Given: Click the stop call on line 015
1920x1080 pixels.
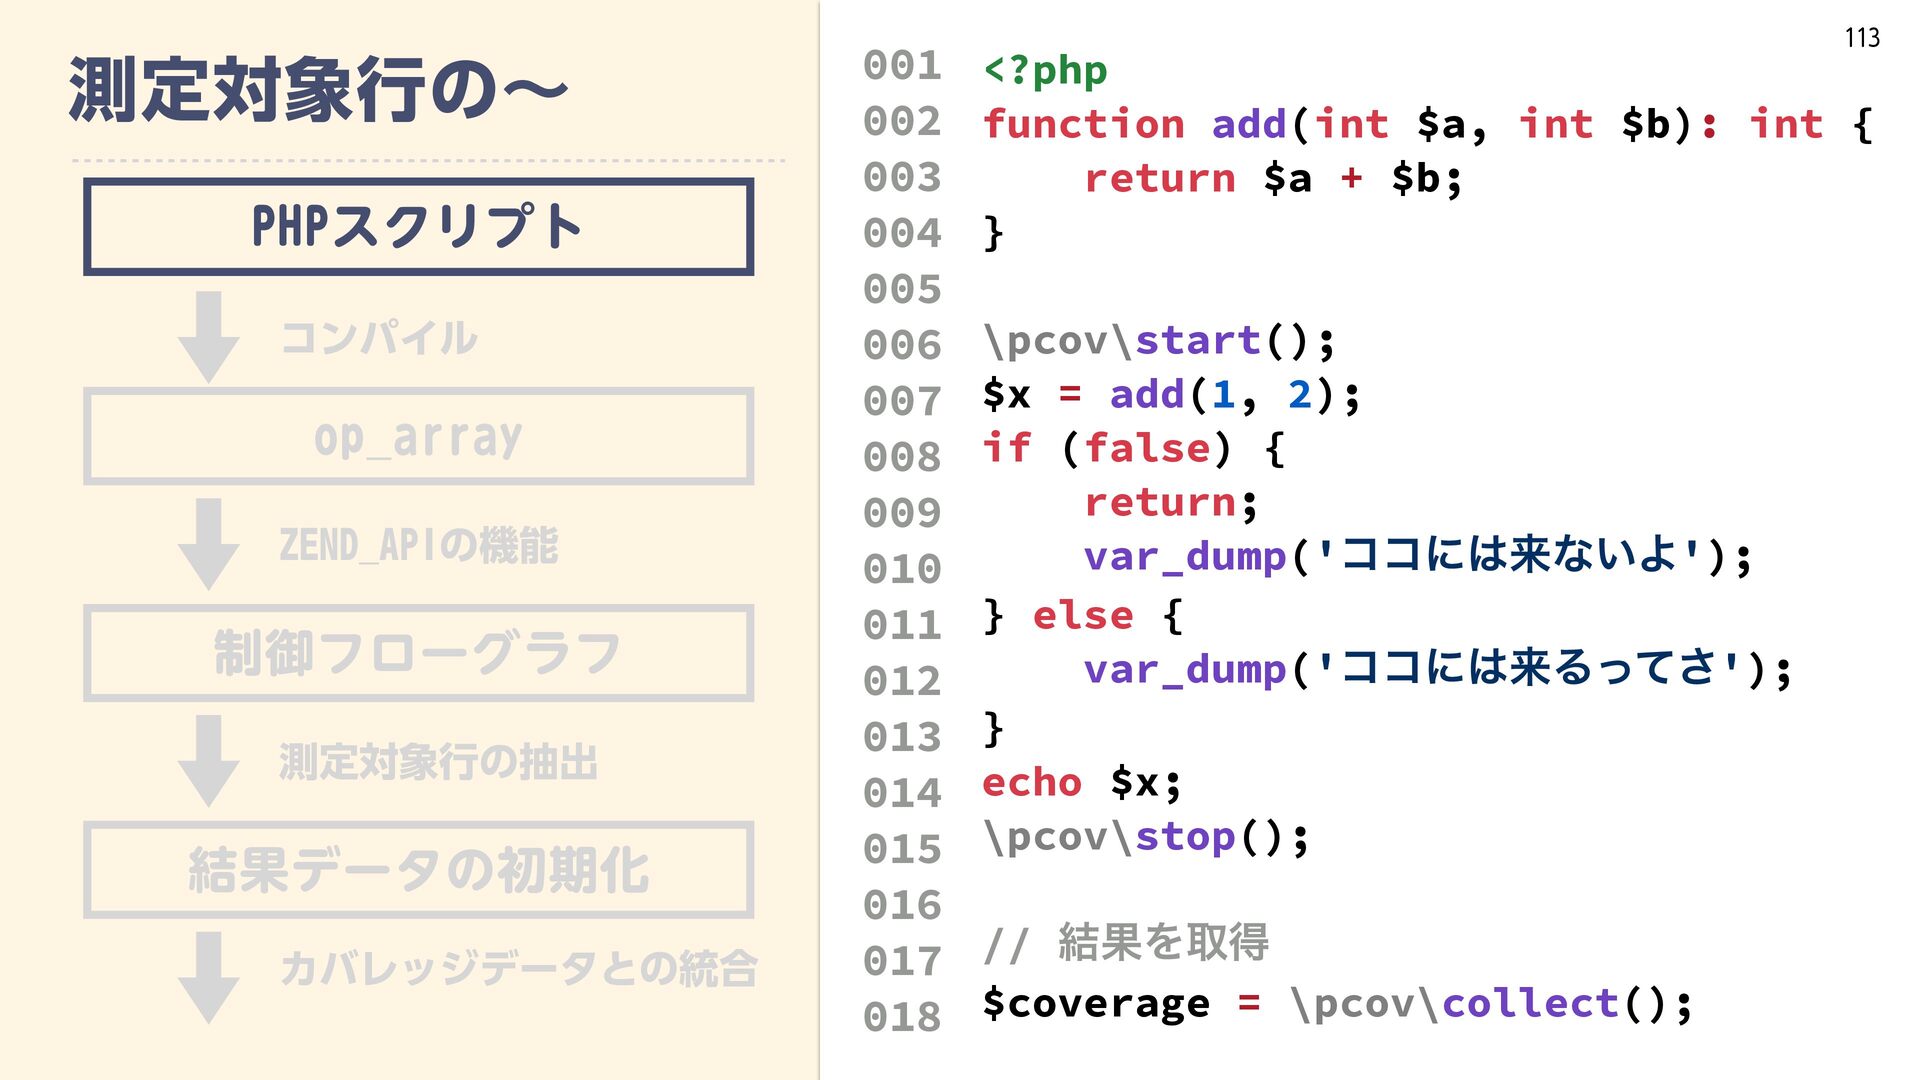Looking at the screenshot, I should tap(1185, 836).
